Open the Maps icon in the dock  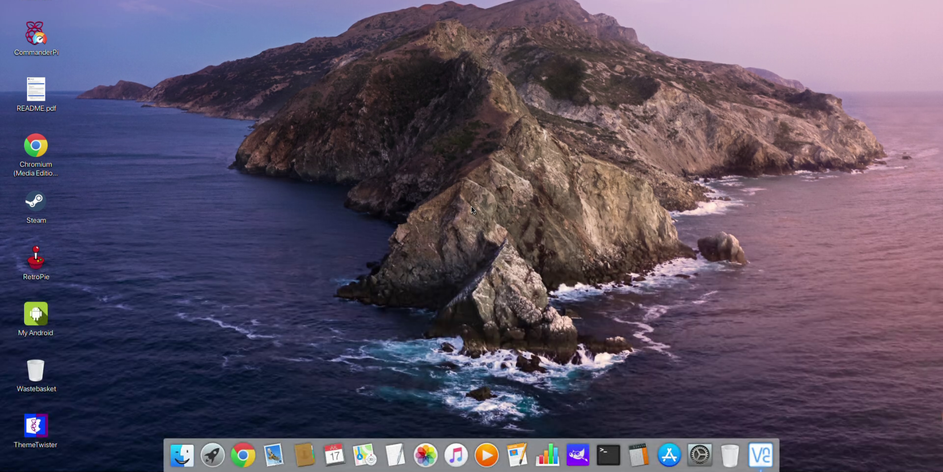click(x=365, y=455)
